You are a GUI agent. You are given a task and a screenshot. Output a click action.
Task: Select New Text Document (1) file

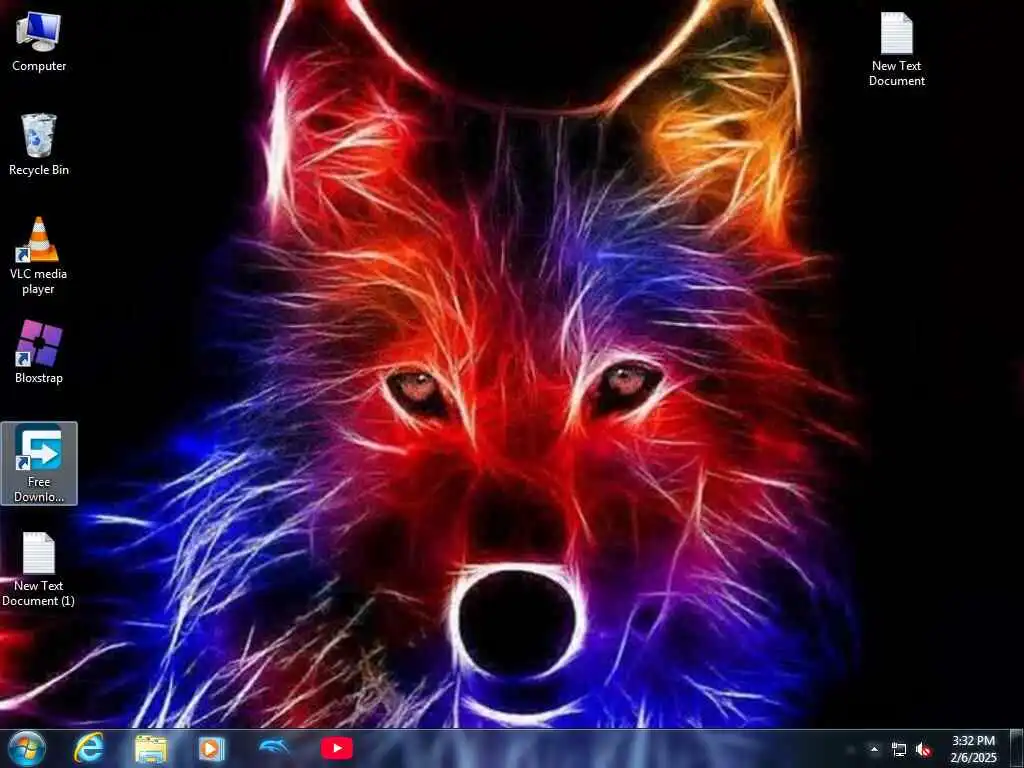tap(39, 569)
